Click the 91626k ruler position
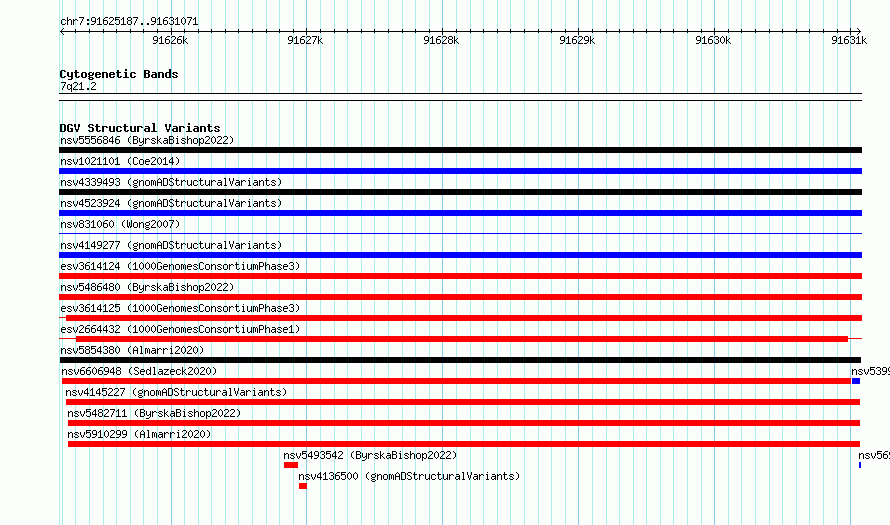This screenshot has height=525, width=890. point(170,40)
